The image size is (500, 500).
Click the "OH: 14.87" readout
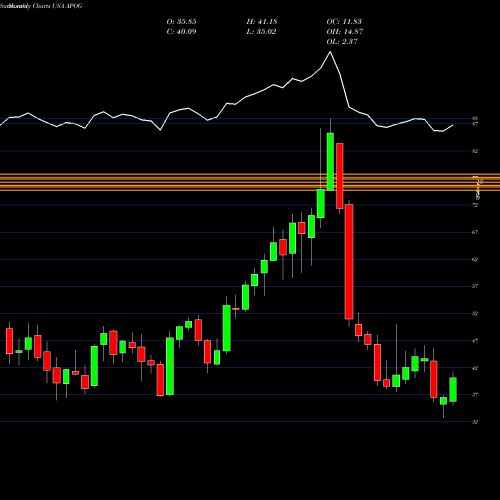tap(345, 32)
